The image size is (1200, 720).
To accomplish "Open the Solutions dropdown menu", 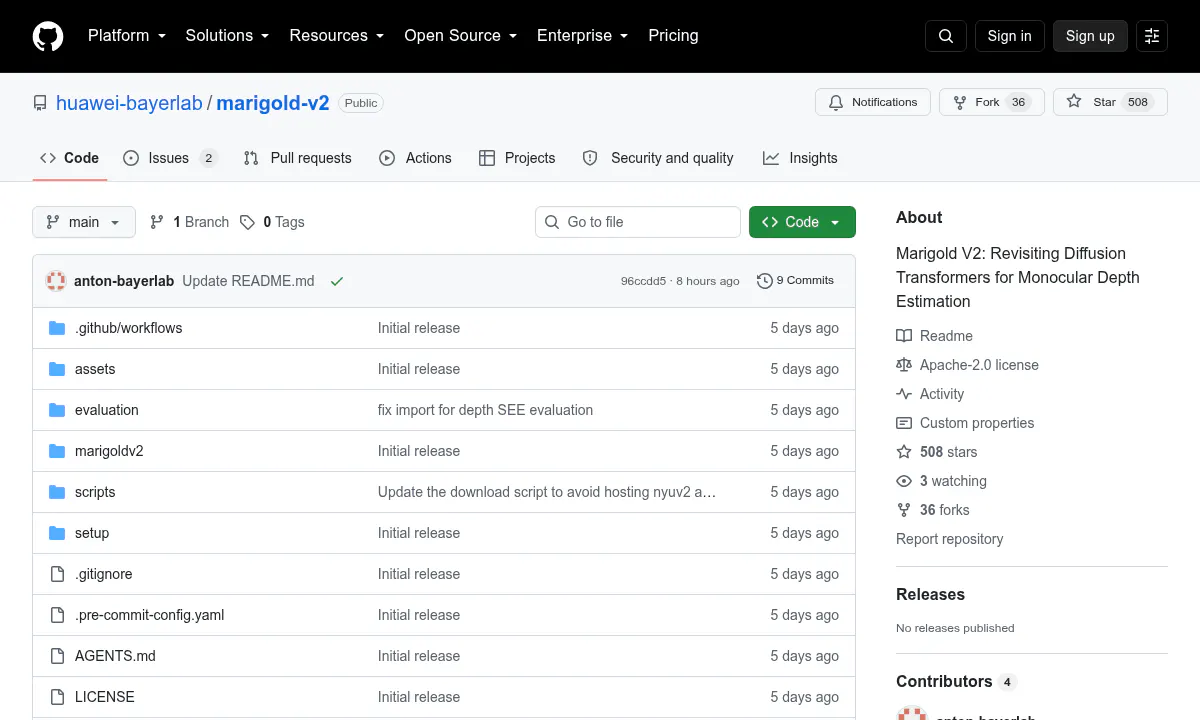I will tap(227, 36).
